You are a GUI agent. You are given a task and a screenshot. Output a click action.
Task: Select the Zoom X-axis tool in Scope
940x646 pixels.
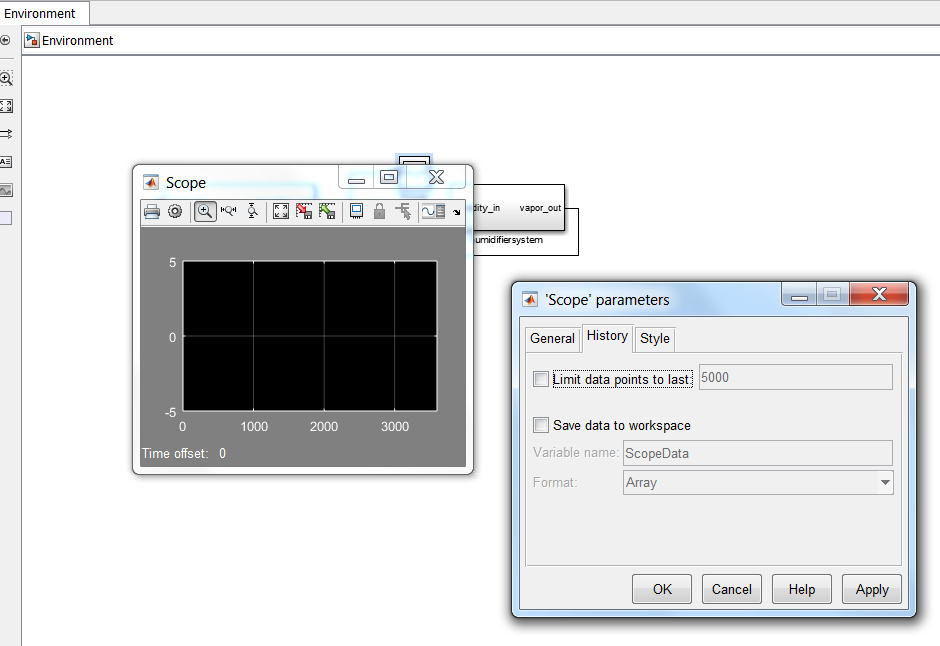coord(228,211)
